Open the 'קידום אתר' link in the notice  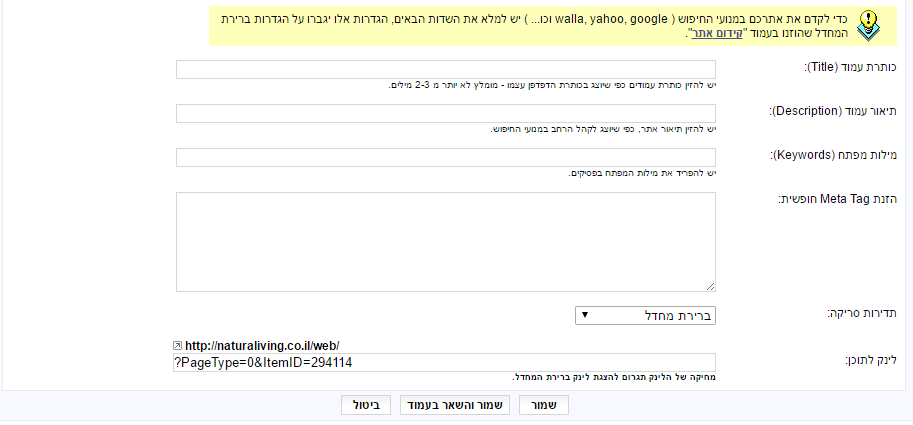coord(707,33)
